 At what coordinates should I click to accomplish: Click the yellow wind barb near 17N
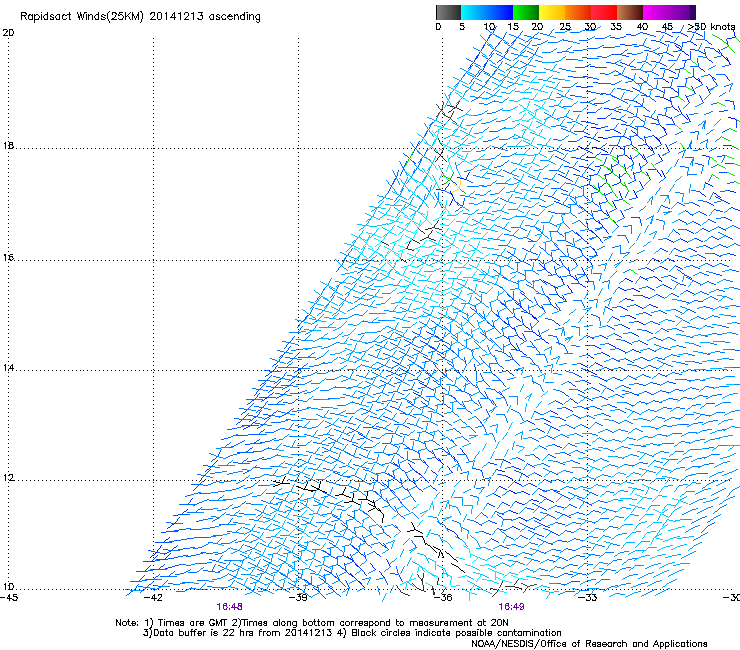[x=458, y=187]
